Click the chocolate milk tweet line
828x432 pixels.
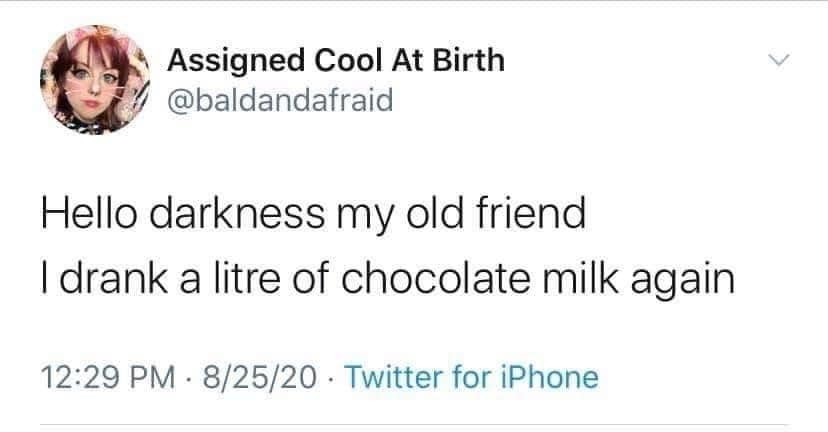click(386, 279)
